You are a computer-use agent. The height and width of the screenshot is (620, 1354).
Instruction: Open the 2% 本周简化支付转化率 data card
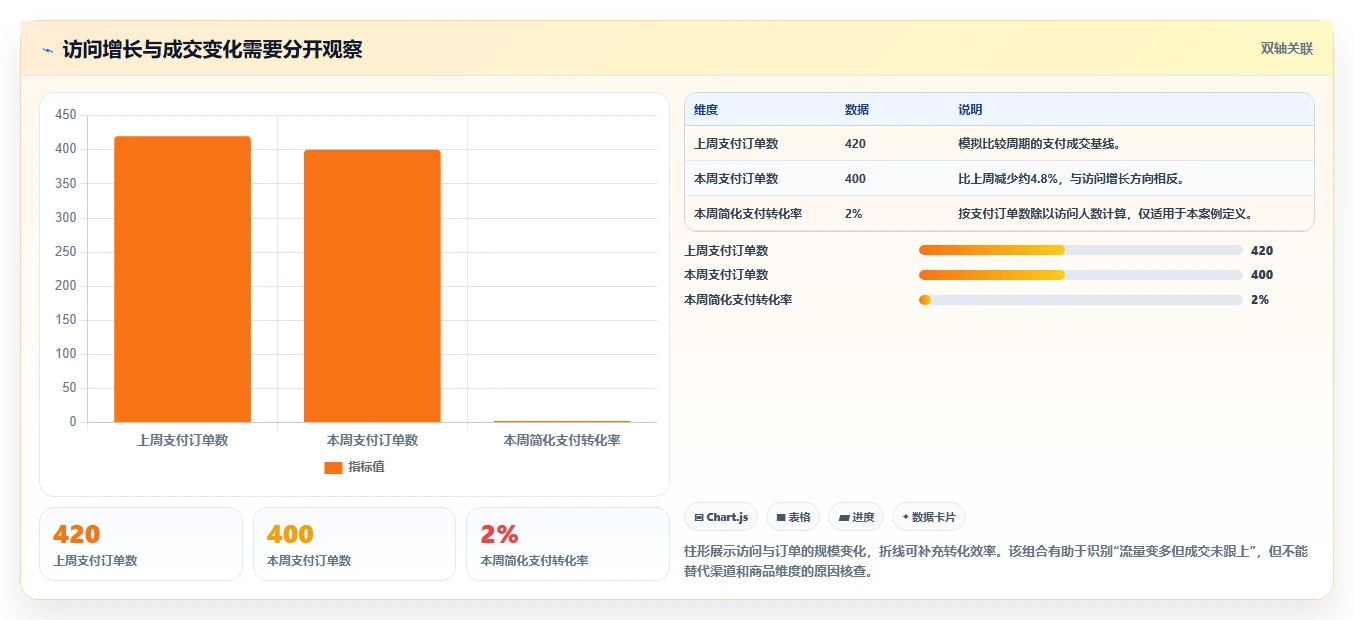coord(568,544)
